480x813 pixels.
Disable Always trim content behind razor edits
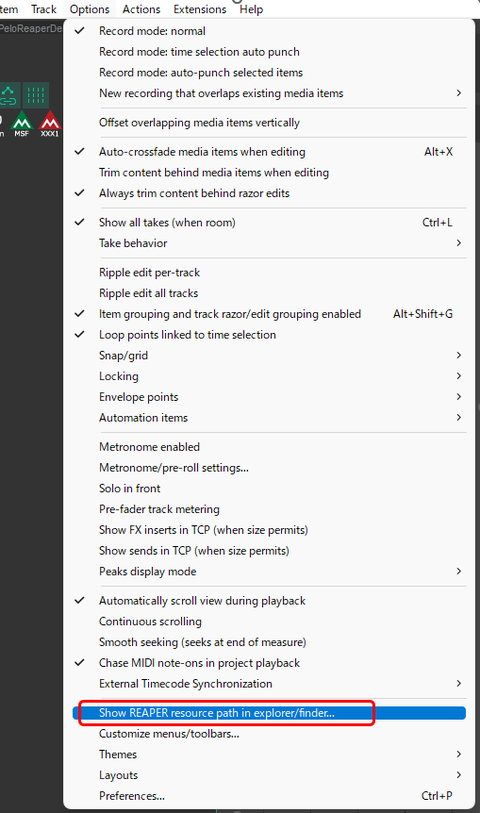click(x=269, y=193)
